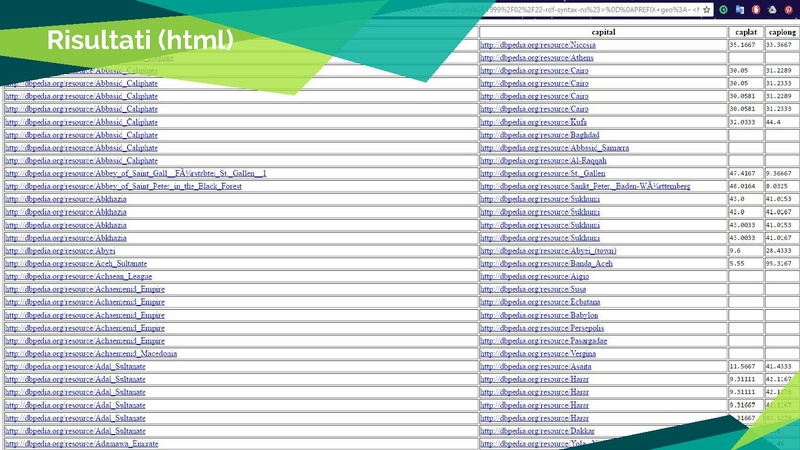Select caplat value 11.5667
This screenshot has width=800, height=450.
click(x=742, y=366)
